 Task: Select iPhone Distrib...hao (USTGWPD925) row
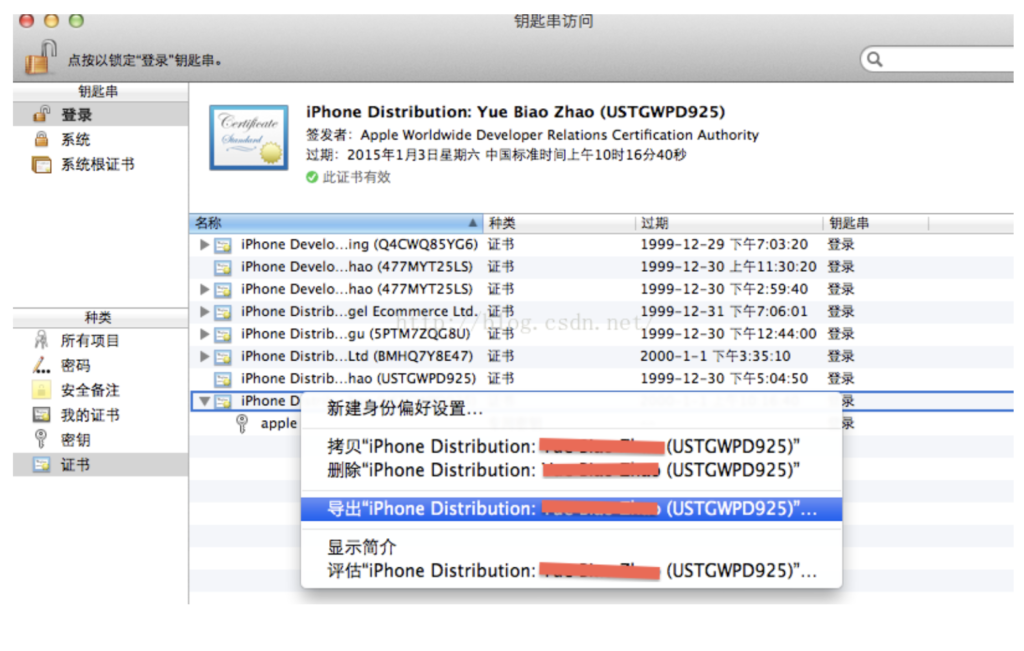click(601, 378)
